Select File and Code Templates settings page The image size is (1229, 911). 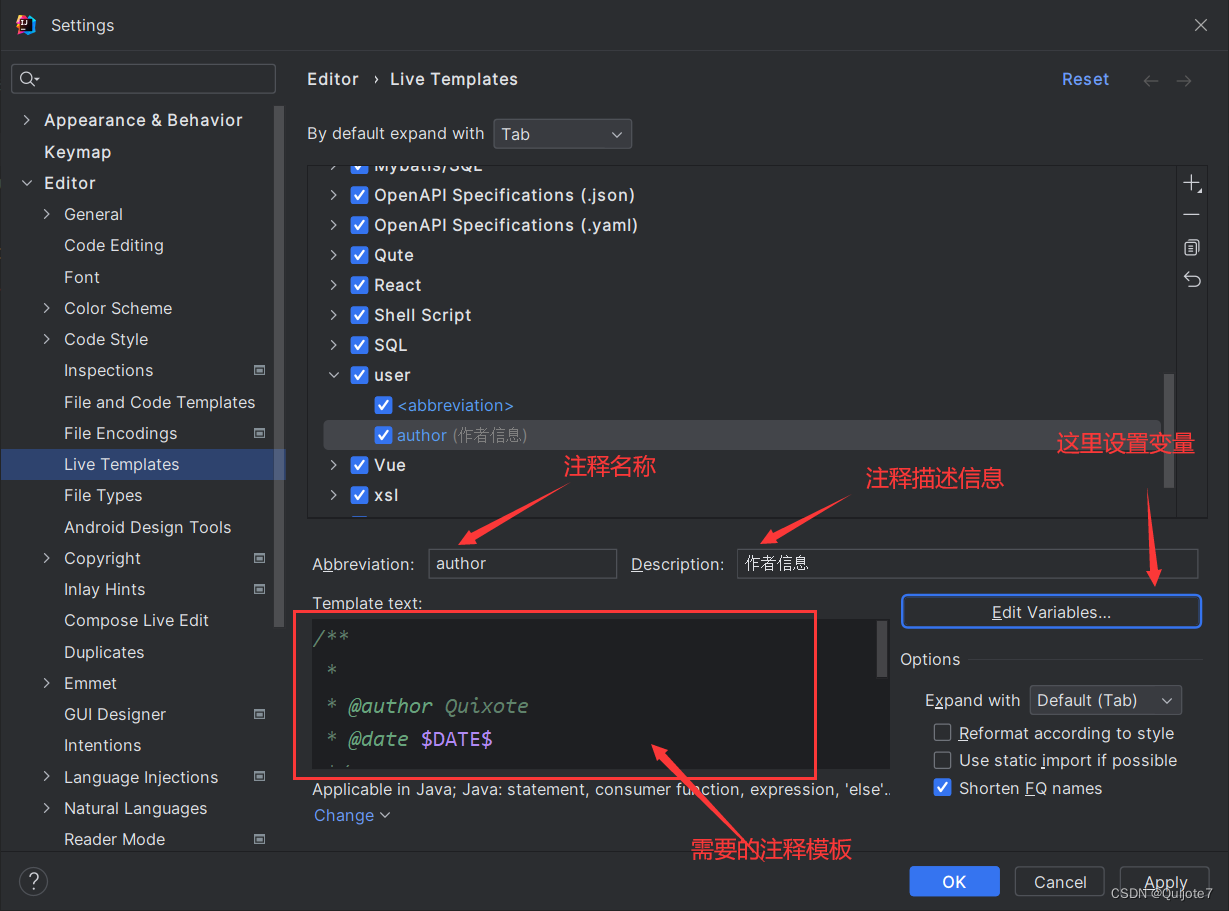[x=160, y=402]
